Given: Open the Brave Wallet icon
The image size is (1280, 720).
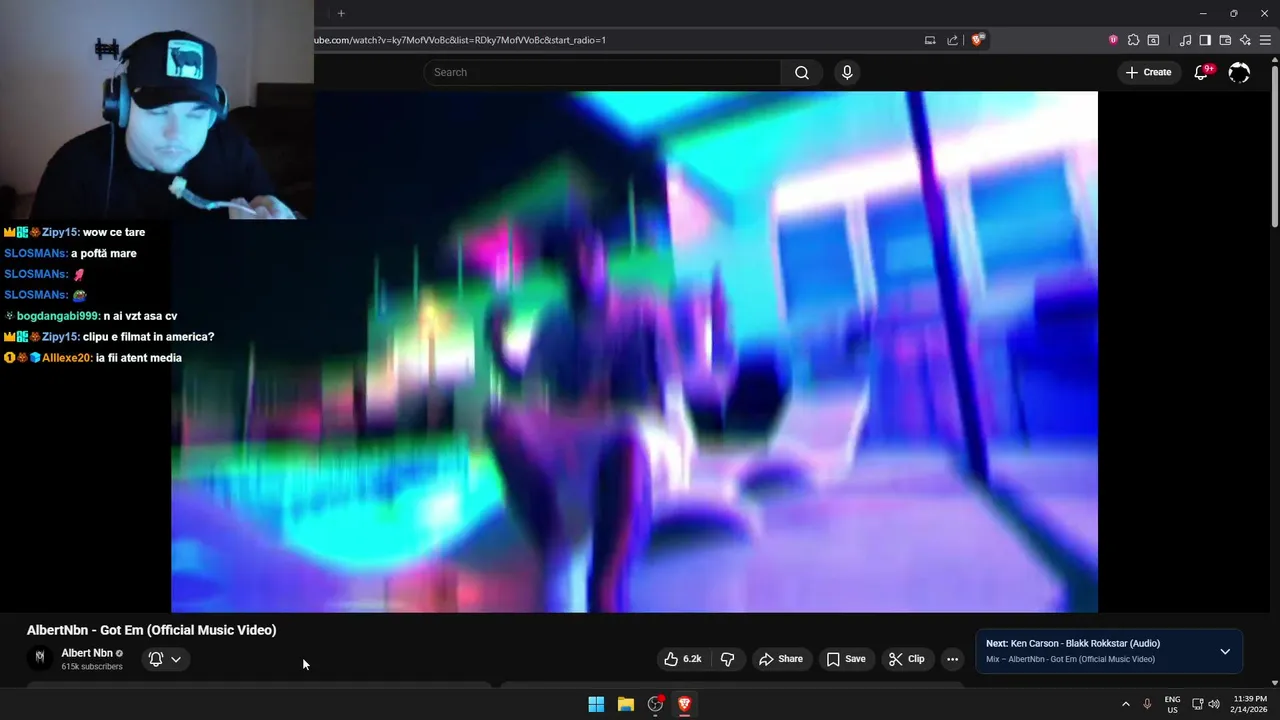Looking at the screenshot, I should pos(1225,40).
